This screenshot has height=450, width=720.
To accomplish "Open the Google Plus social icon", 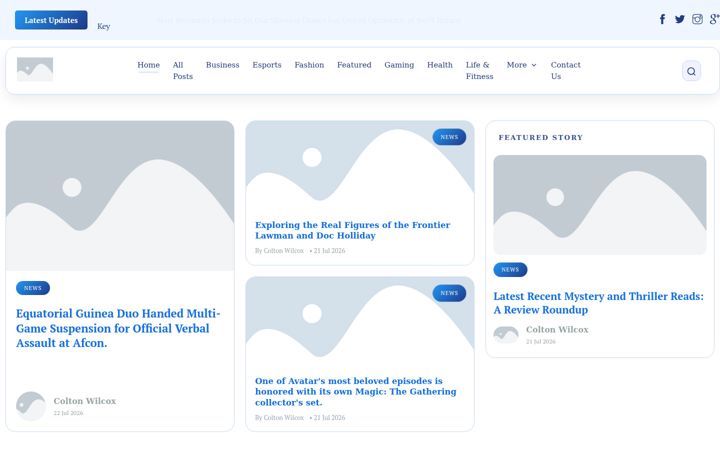I will pyautogui.click(x=714, y=19).
